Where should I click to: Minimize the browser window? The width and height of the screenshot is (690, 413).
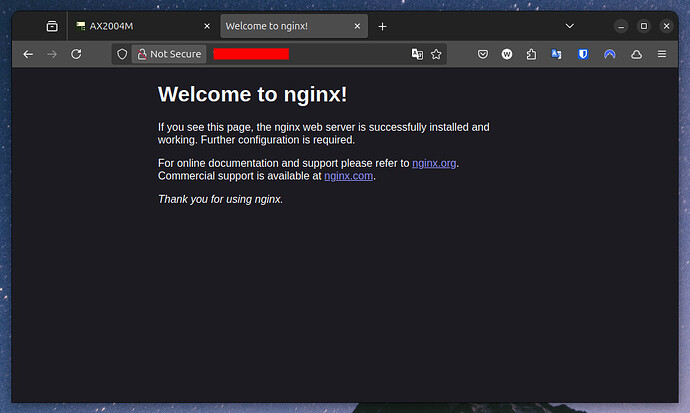pos(621,26)
